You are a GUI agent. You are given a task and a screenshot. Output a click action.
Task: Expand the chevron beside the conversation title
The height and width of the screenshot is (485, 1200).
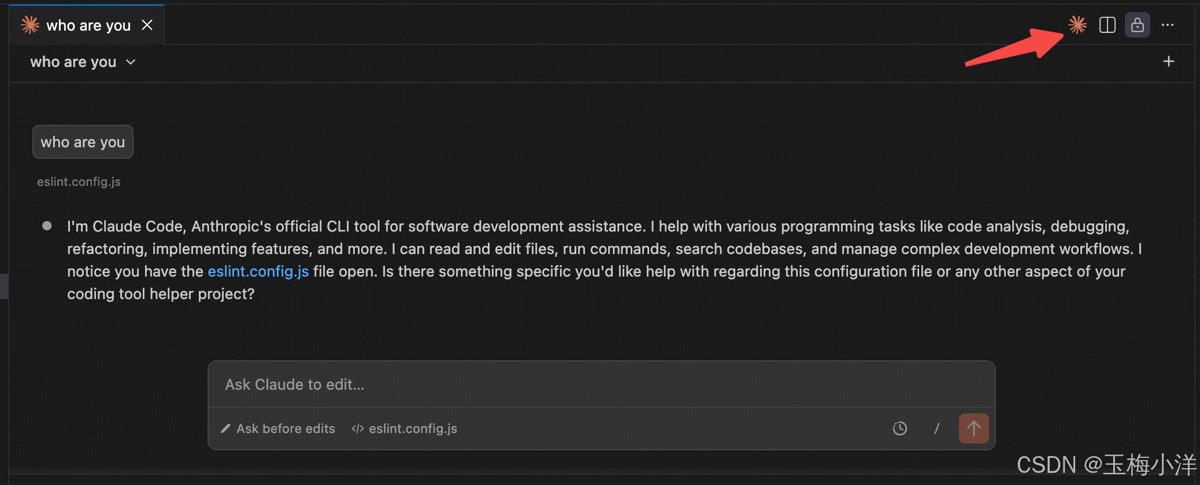[x=130, y=62]
